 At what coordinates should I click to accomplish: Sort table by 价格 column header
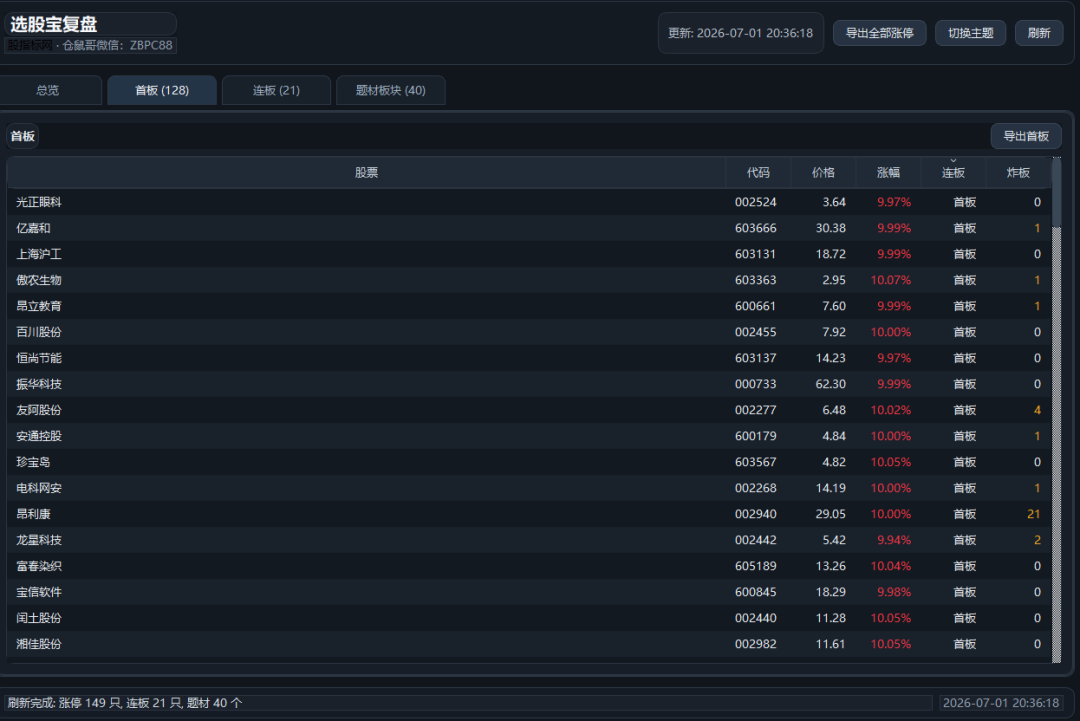pos(823,173)
